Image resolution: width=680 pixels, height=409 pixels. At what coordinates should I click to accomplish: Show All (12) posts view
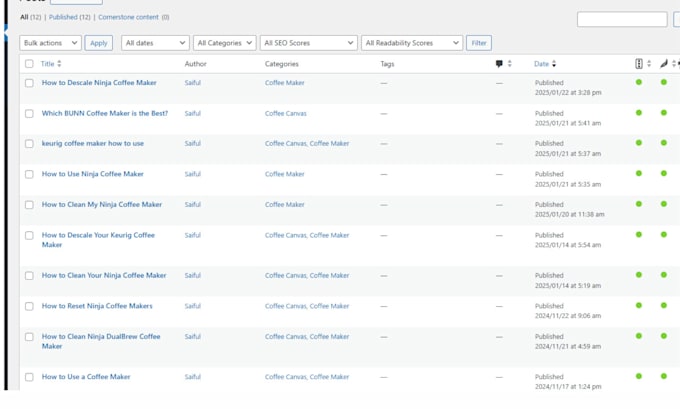pyautogui.click(x=30, y=17)
